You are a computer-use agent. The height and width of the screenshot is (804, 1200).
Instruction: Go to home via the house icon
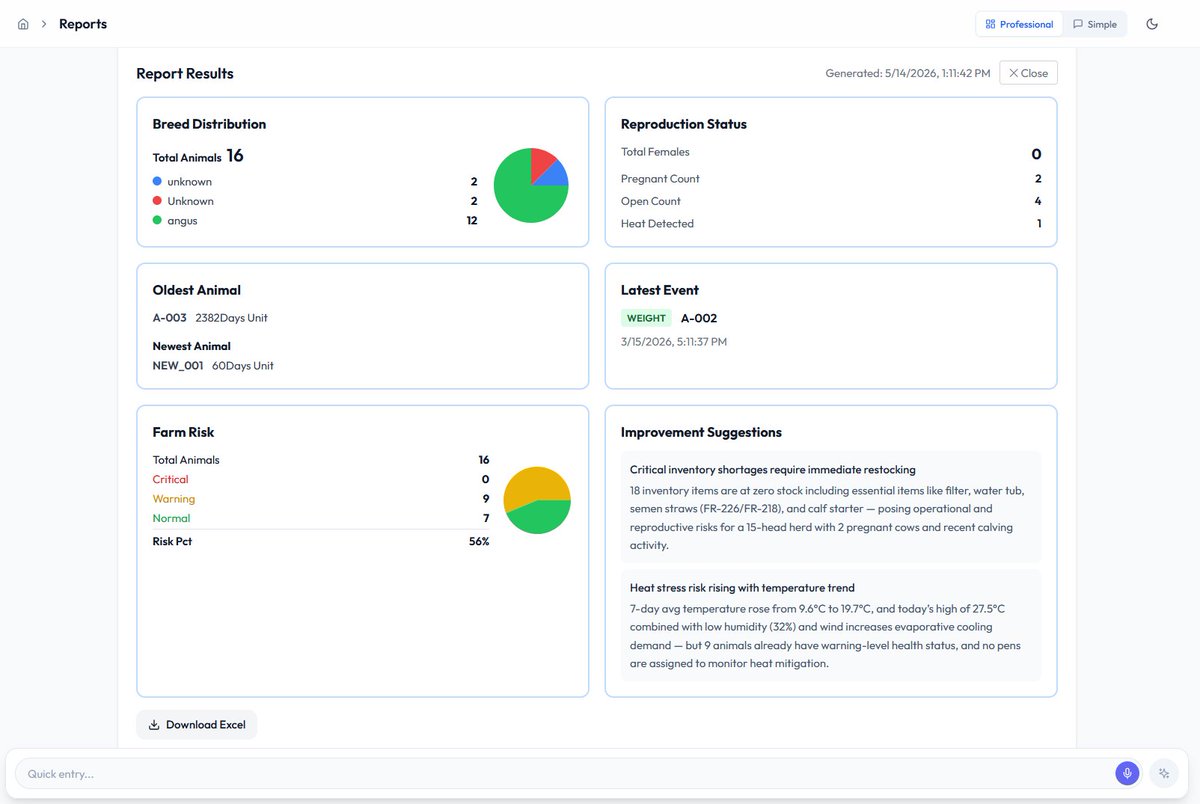click(23, 24)
